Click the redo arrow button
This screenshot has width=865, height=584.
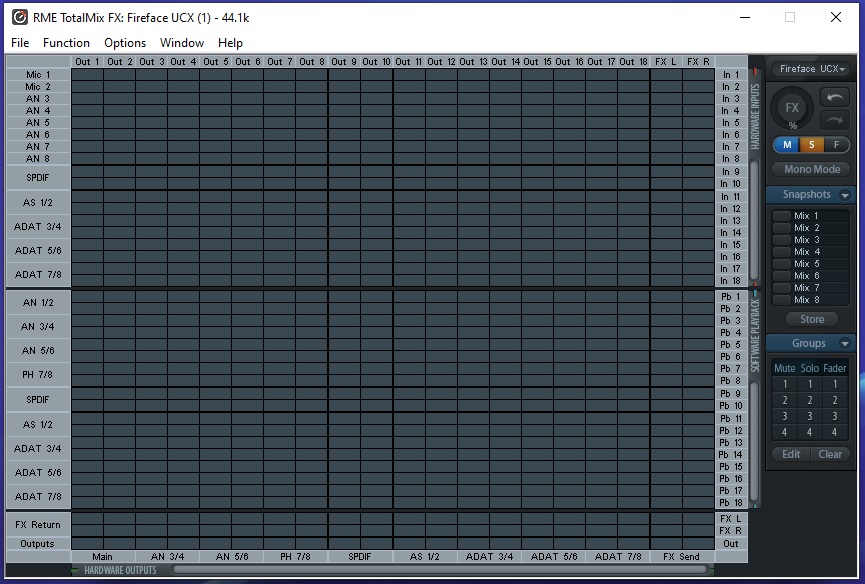pos(835,120)
